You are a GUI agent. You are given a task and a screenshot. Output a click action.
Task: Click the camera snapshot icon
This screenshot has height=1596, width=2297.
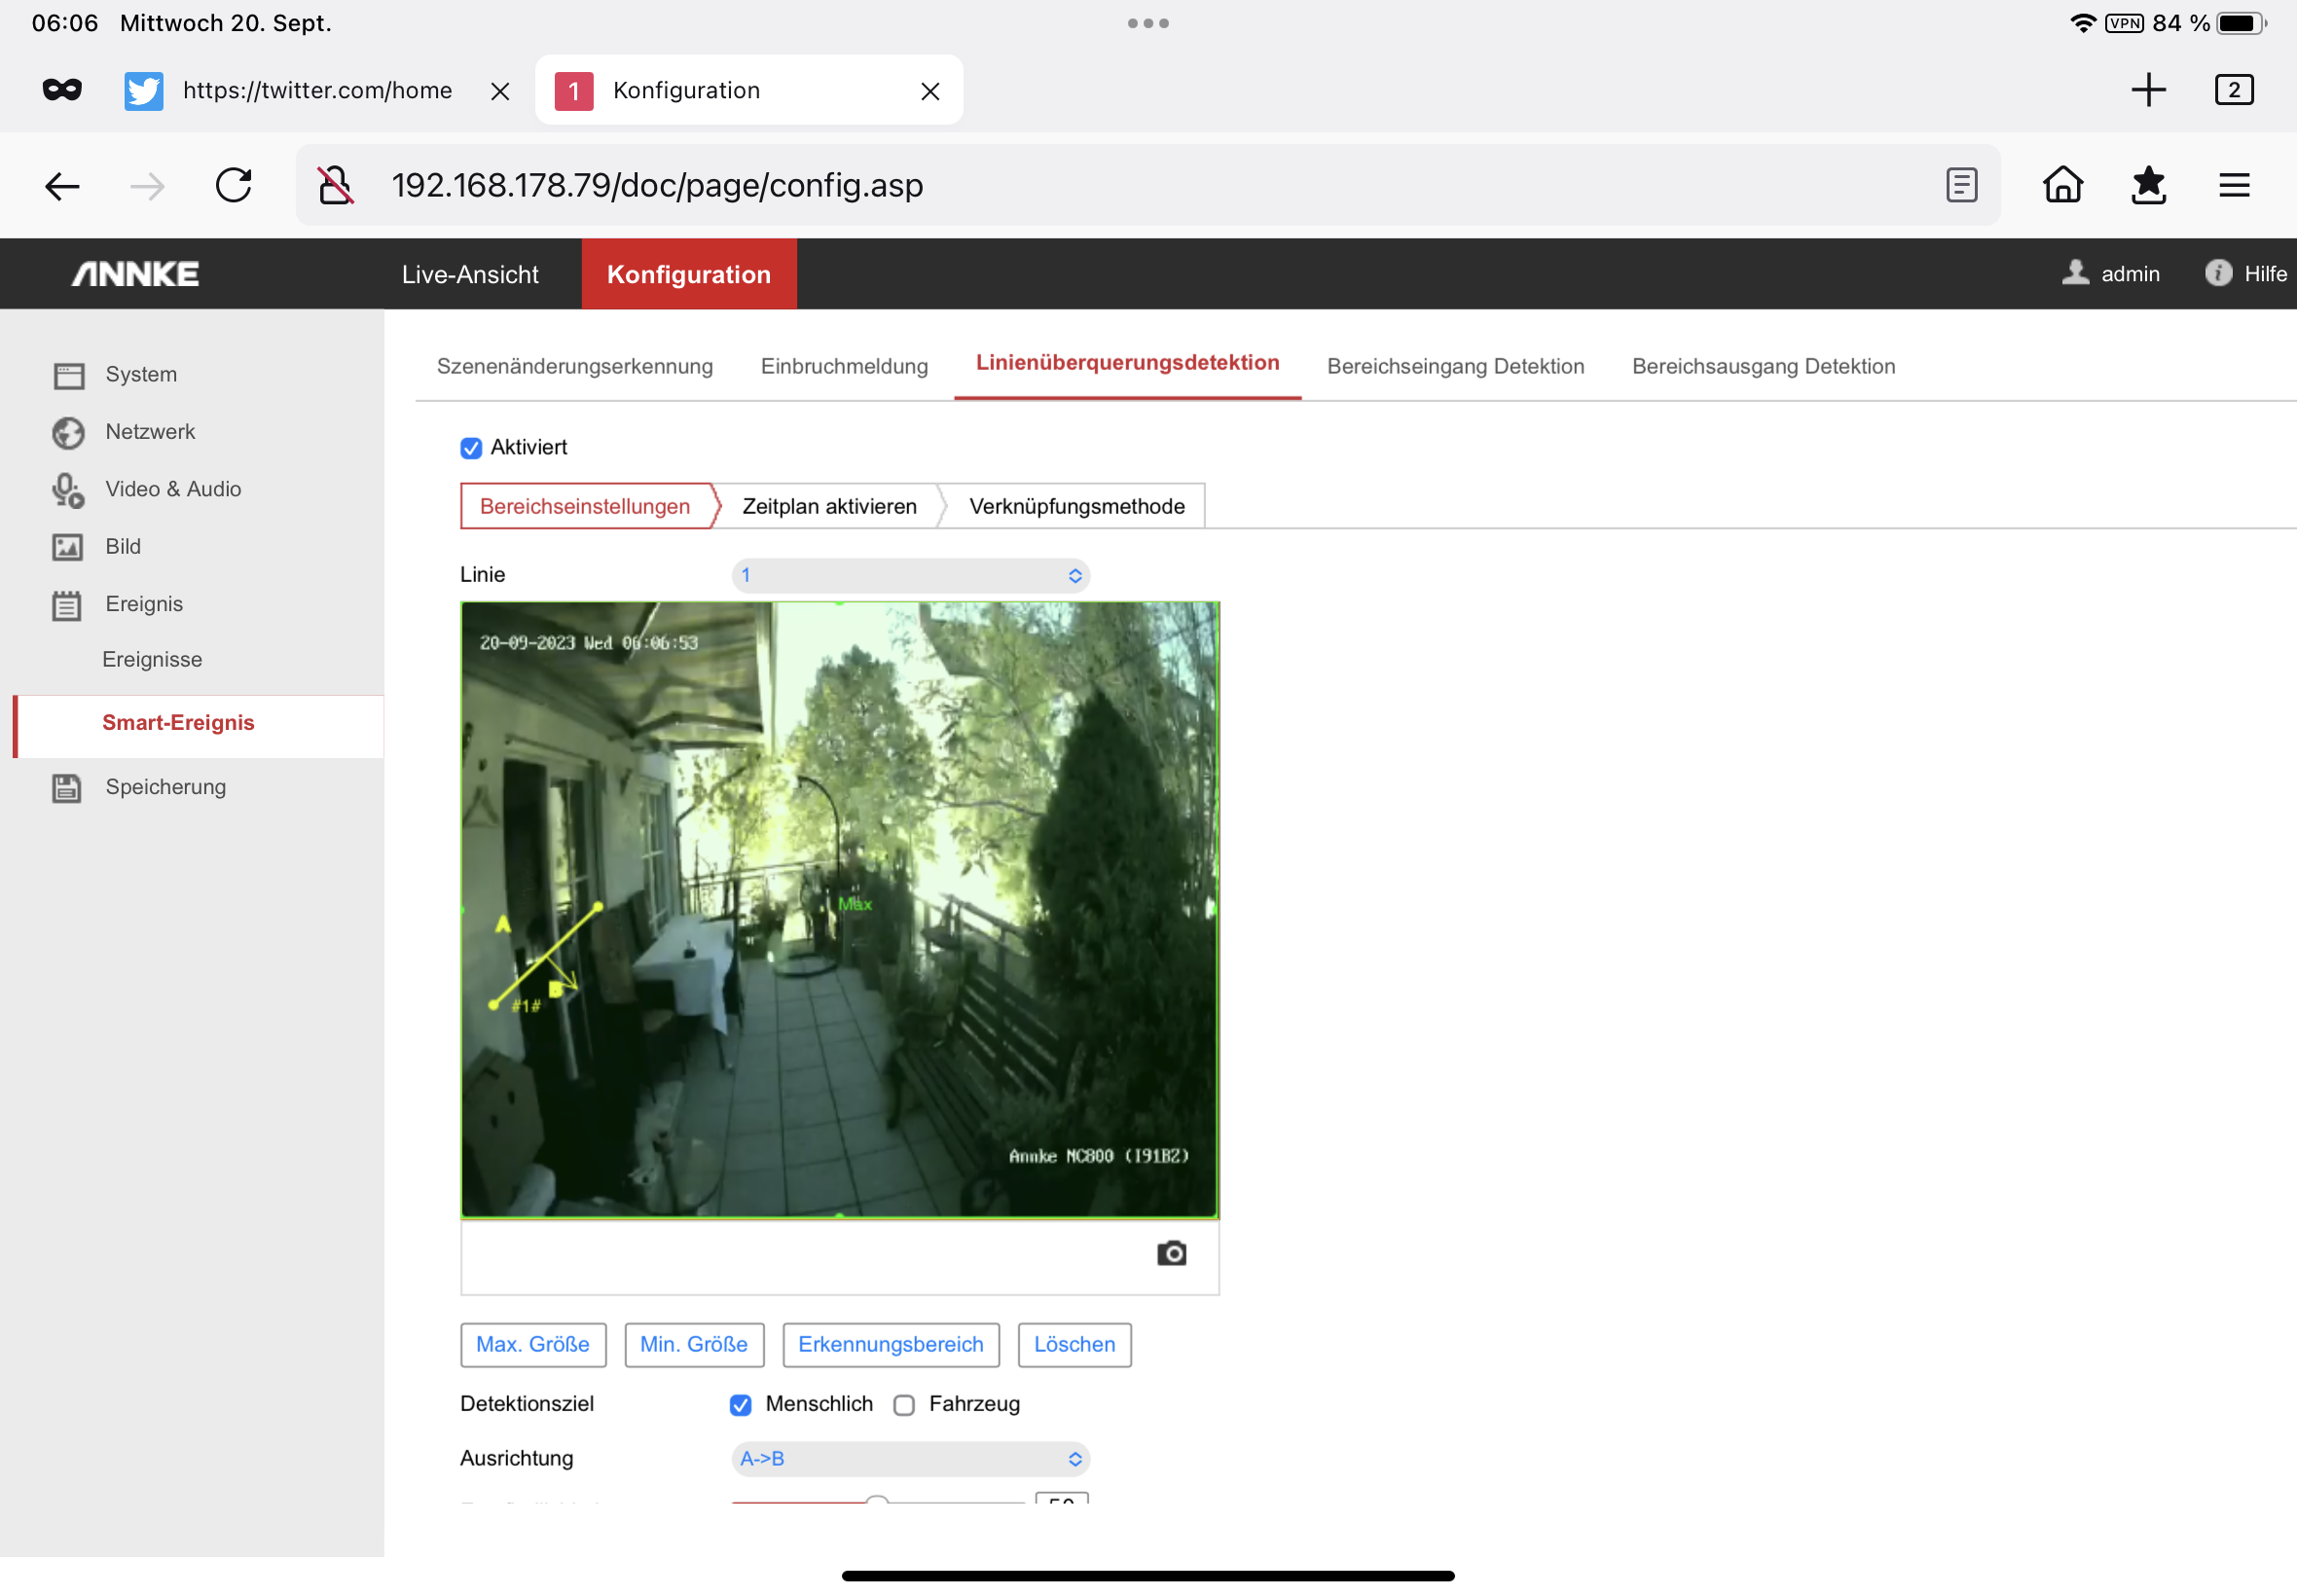click(x=1171, y=1253)
